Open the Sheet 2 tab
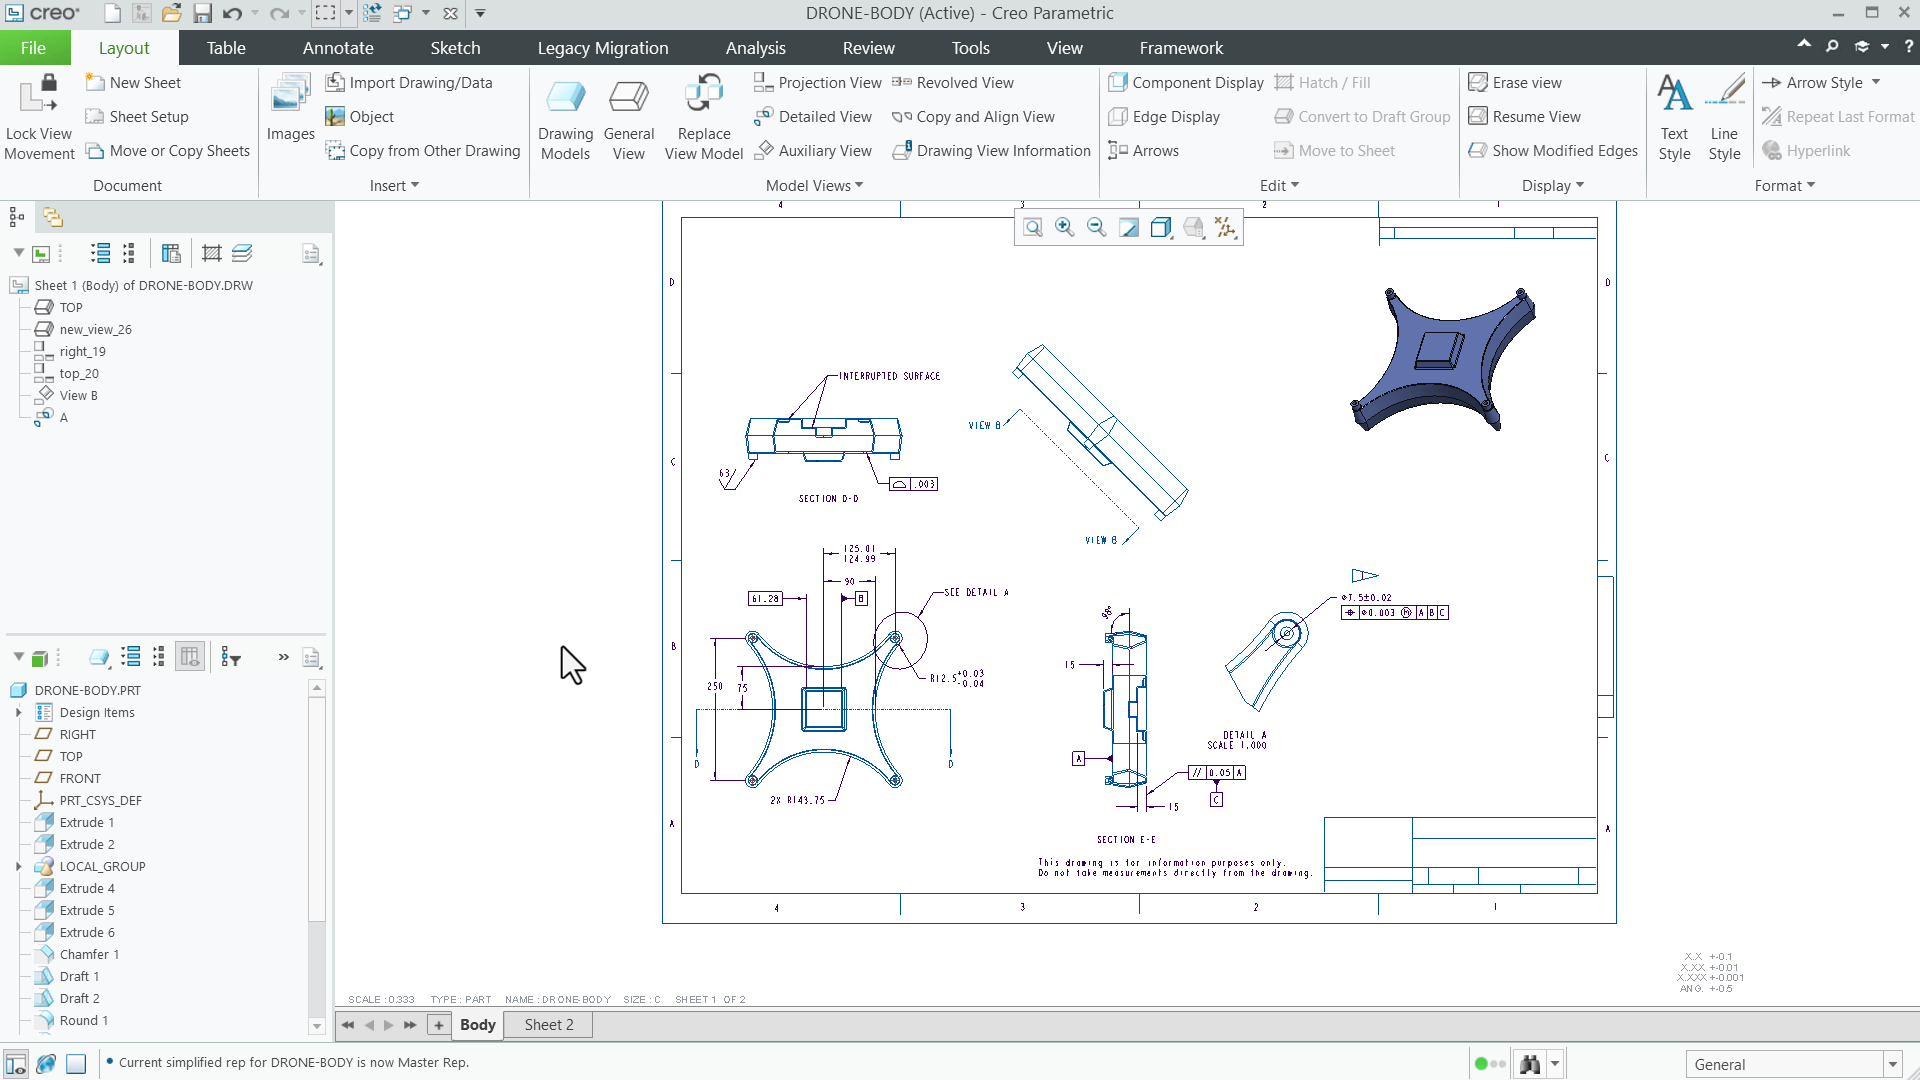 (x=547, y=1024)
